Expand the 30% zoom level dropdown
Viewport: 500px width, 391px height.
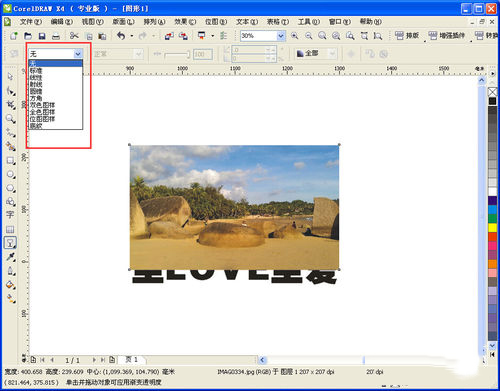281,36
